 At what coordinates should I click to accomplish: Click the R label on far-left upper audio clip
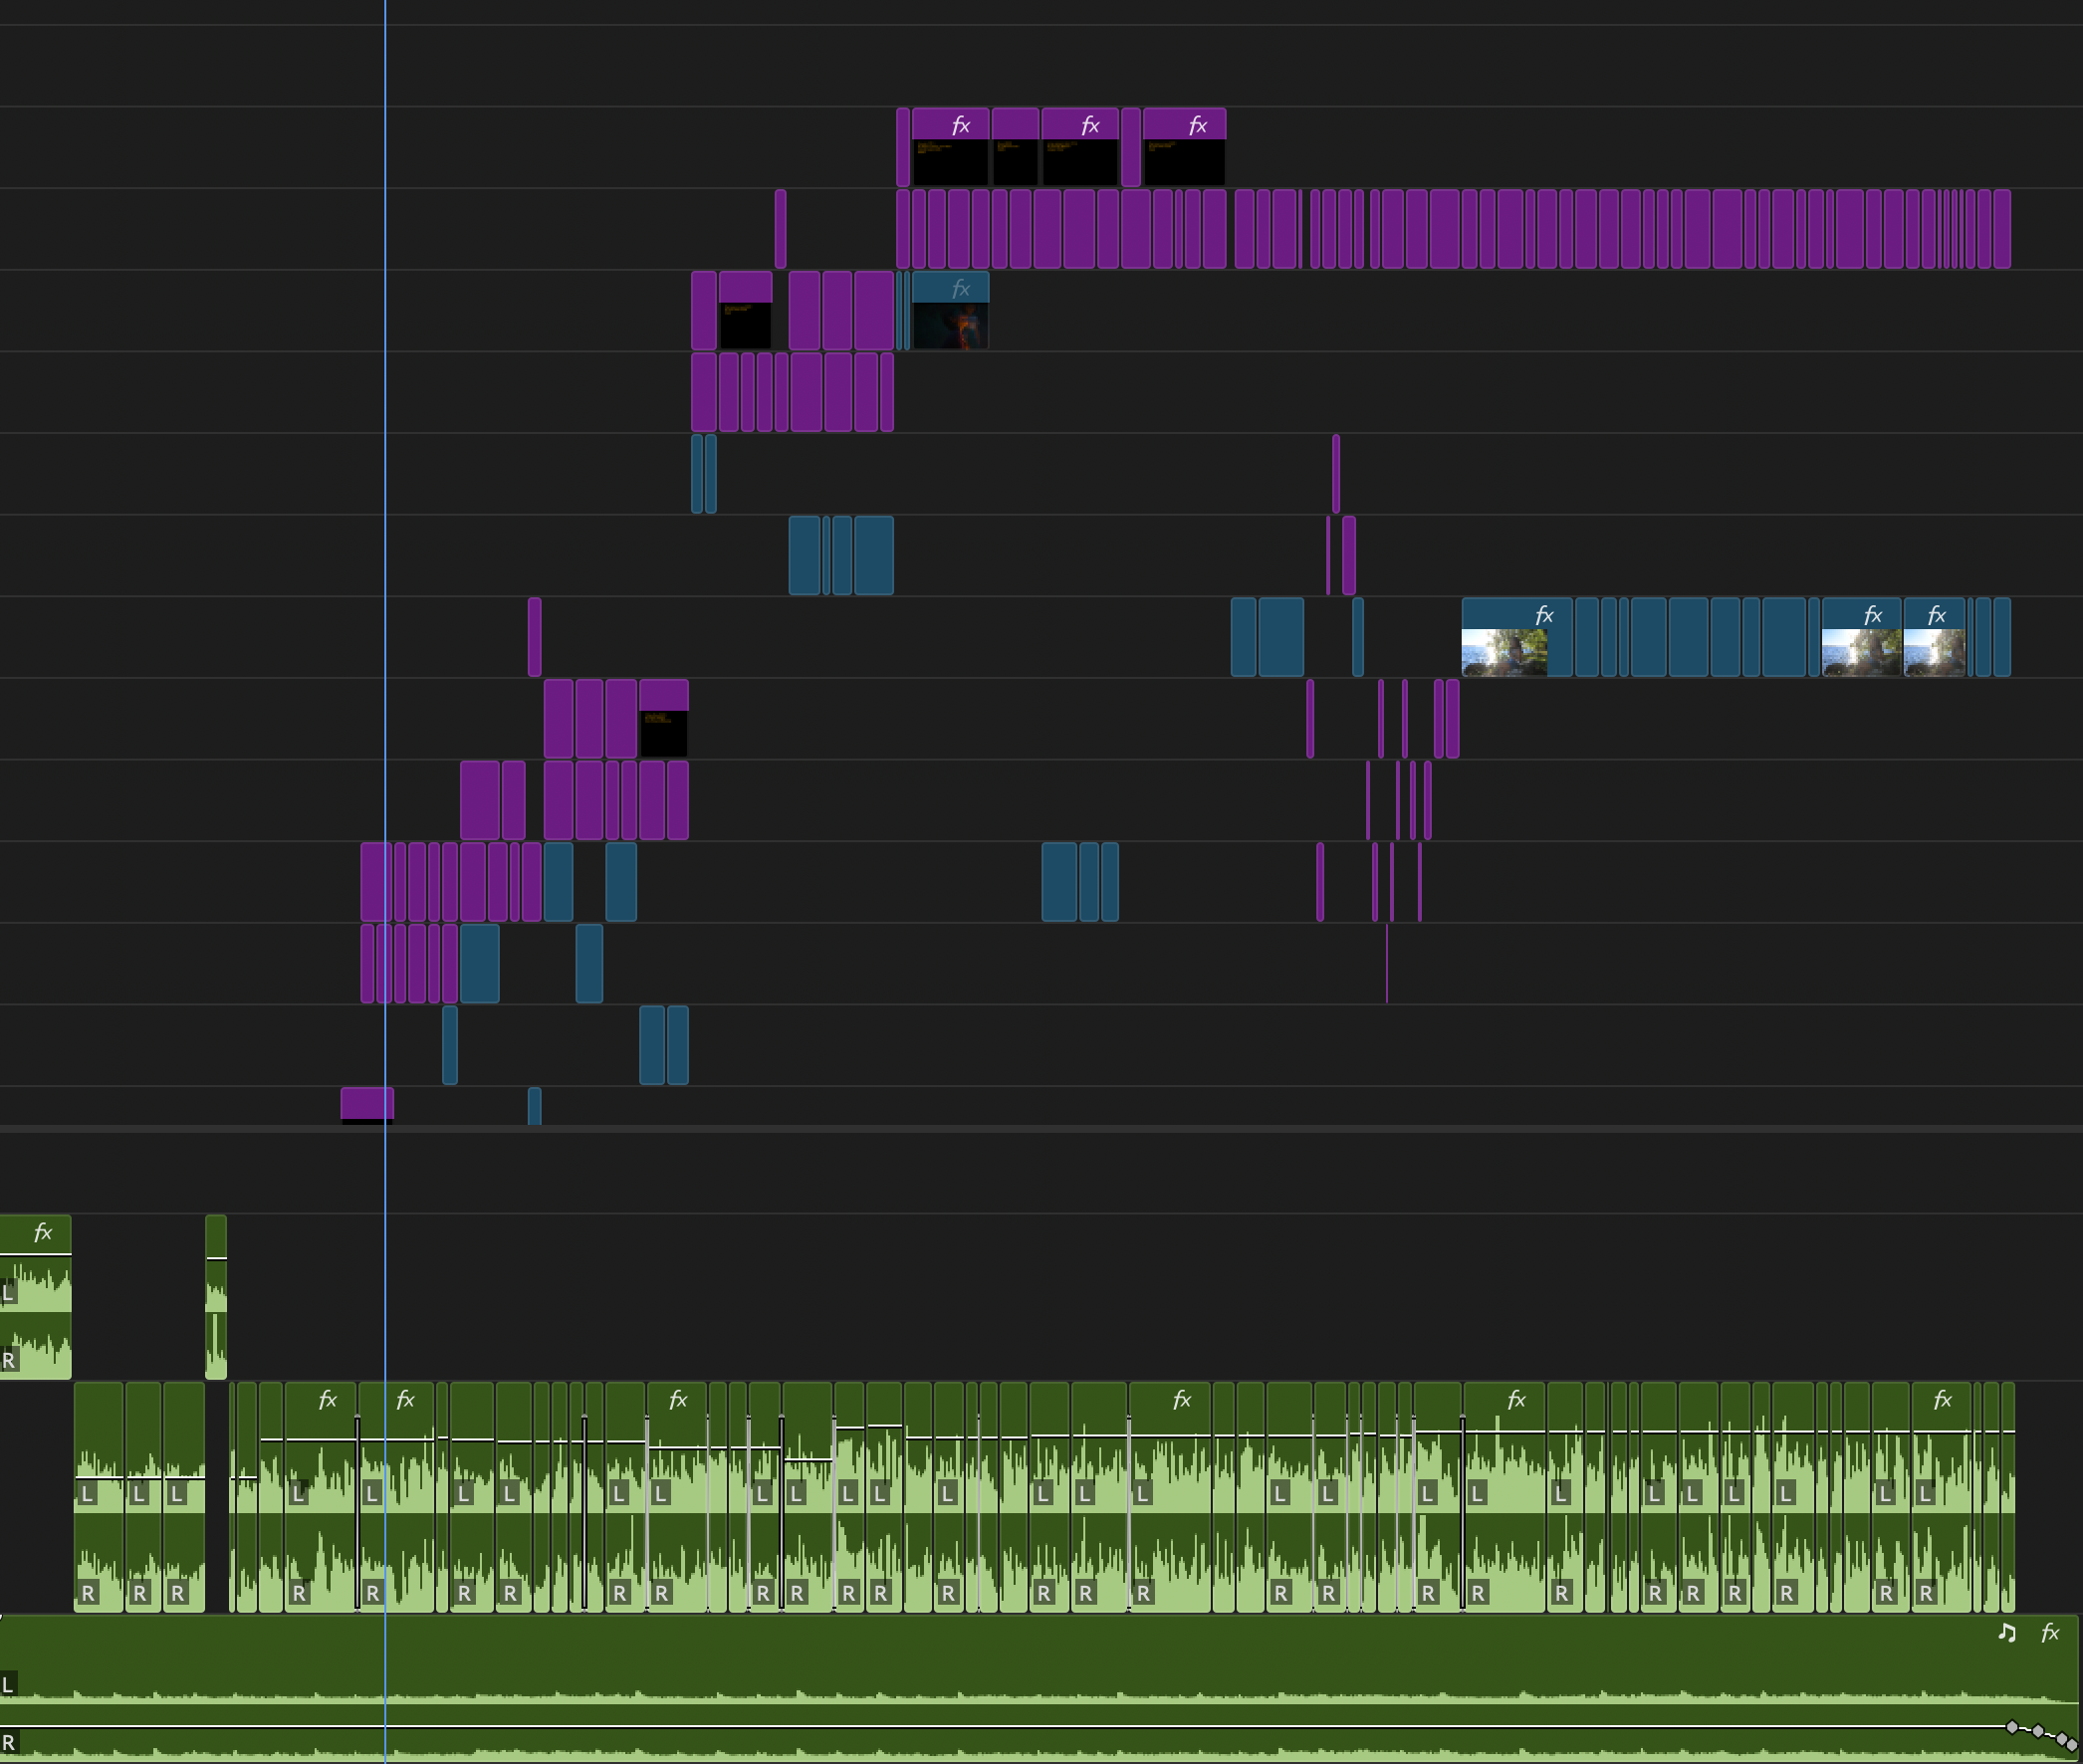8,1360
